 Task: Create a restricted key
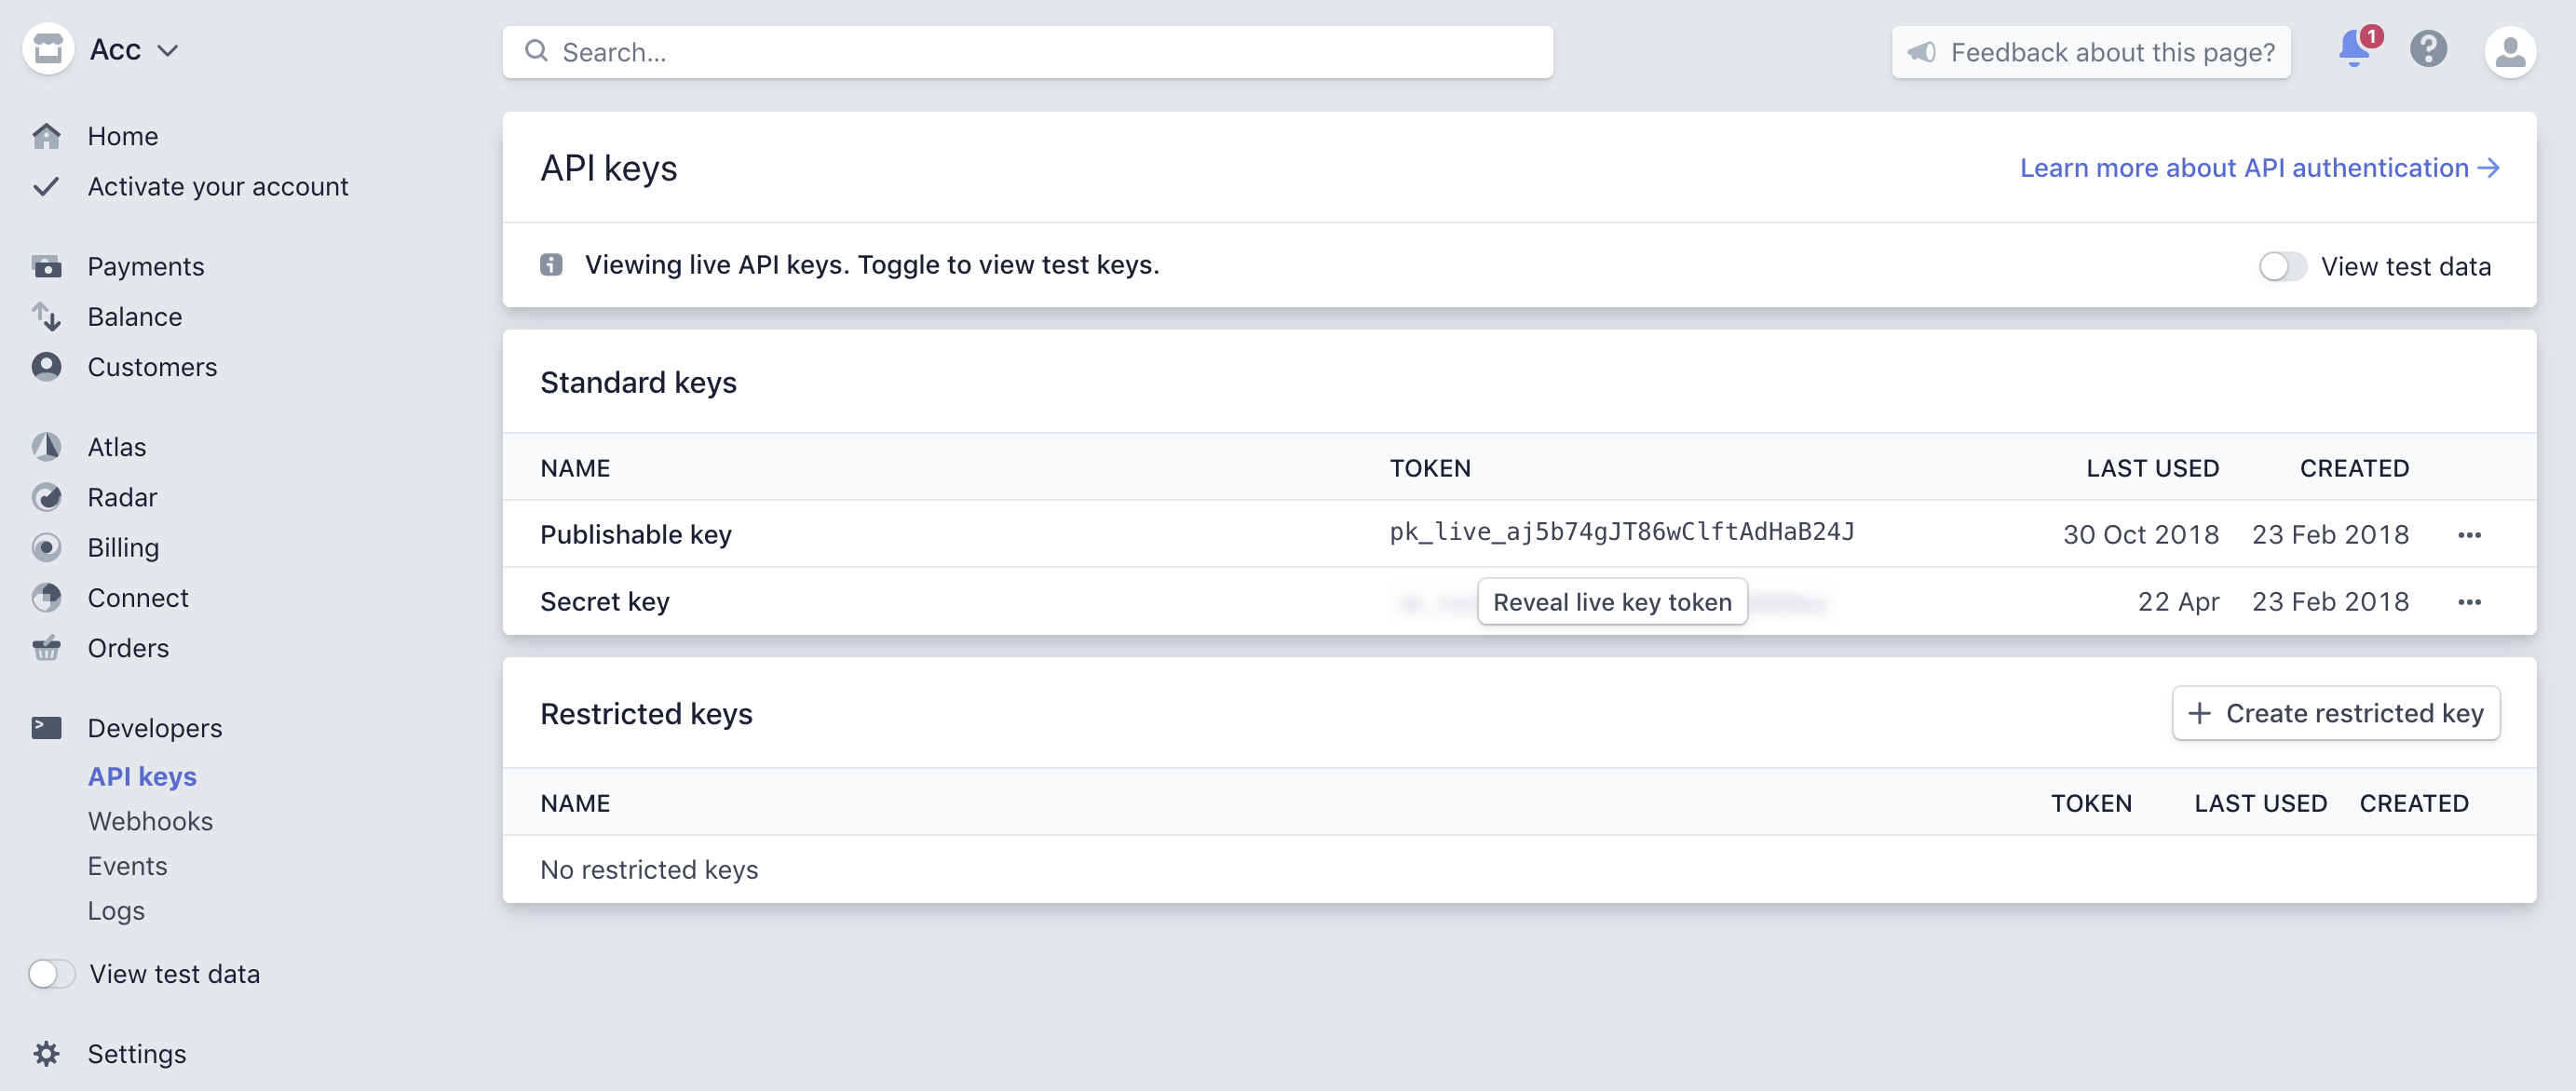click(2335, 713)
